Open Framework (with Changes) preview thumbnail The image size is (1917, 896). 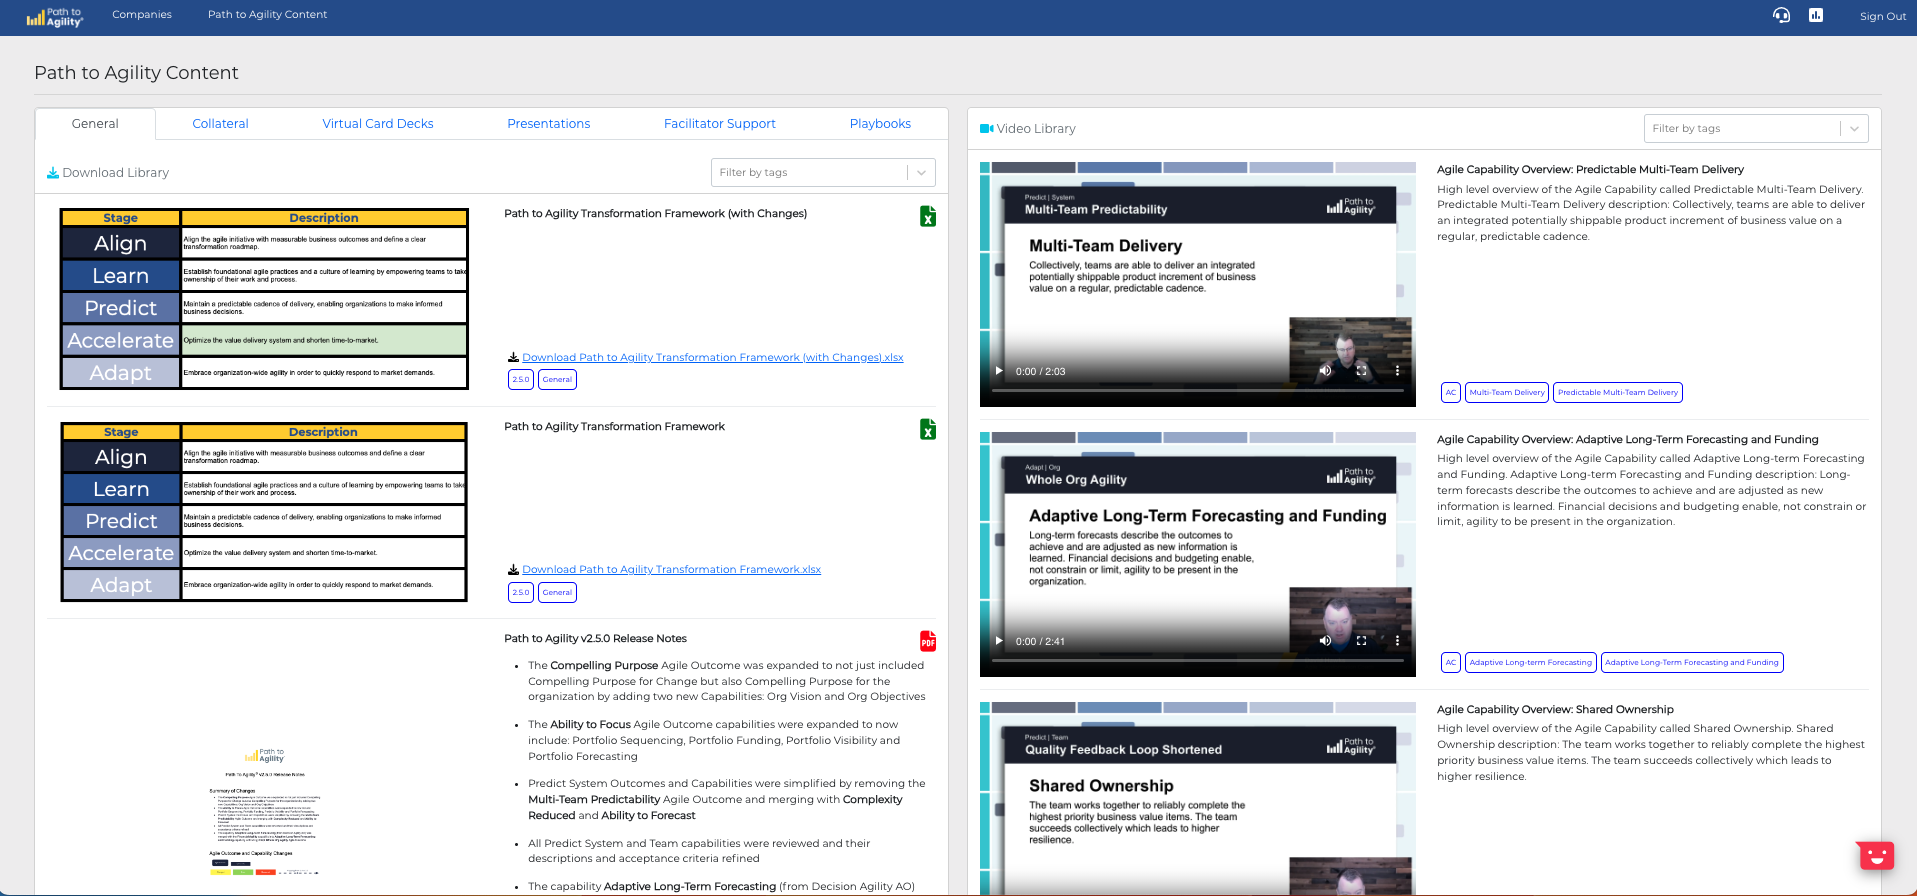(264, 299)
